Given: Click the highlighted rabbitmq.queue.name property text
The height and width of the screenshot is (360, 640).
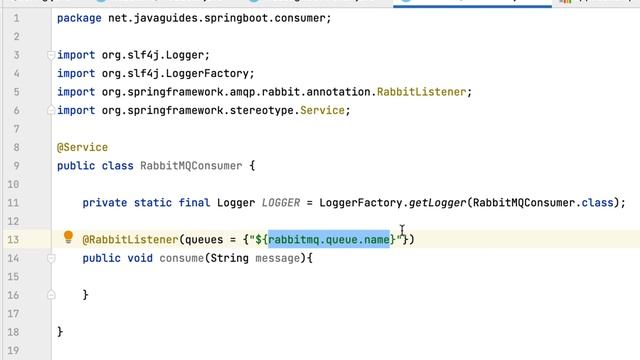Looking at the screenshot, I should click(329, 240).
